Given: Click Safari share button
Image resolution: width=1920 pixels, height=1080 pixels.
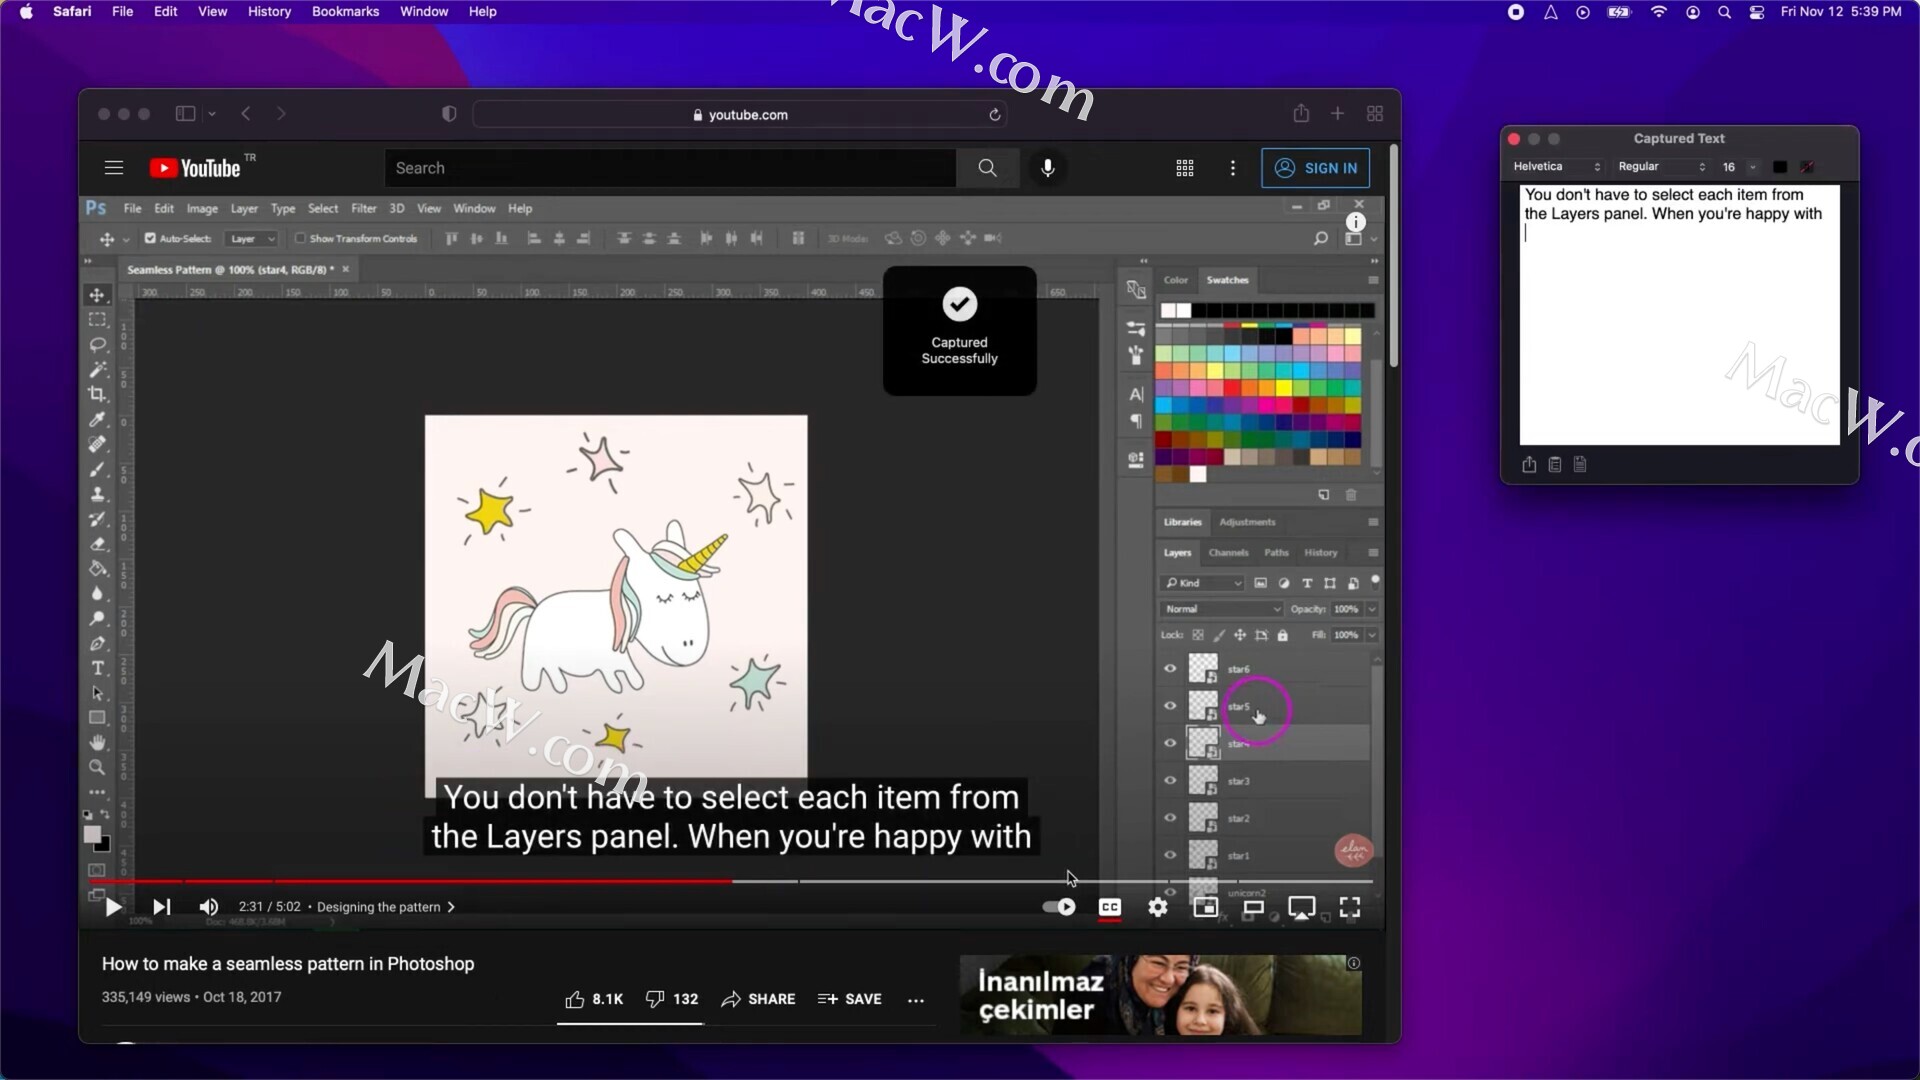Looking at the screenshot, I should [x=1300, y=113].
